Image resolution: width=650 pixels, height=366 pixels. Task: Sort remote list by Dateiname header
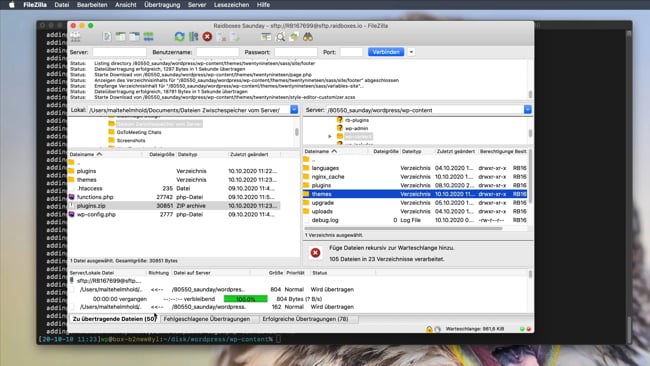[x=337, y=152]
